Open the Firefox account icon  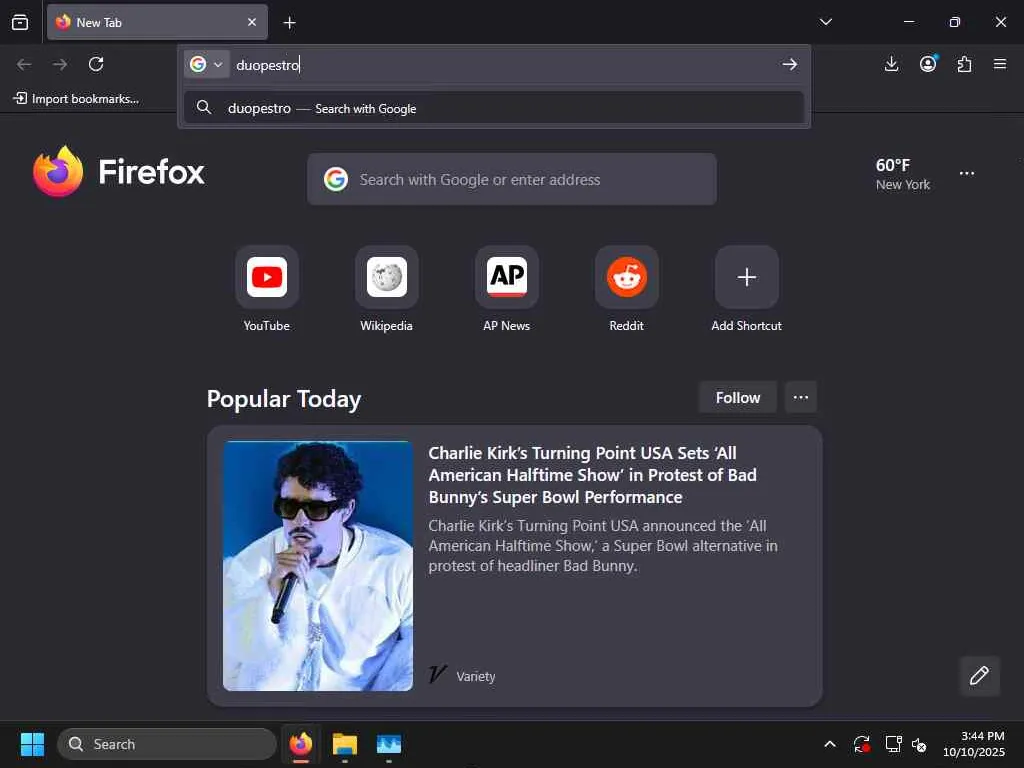click(x=928, y=64)
